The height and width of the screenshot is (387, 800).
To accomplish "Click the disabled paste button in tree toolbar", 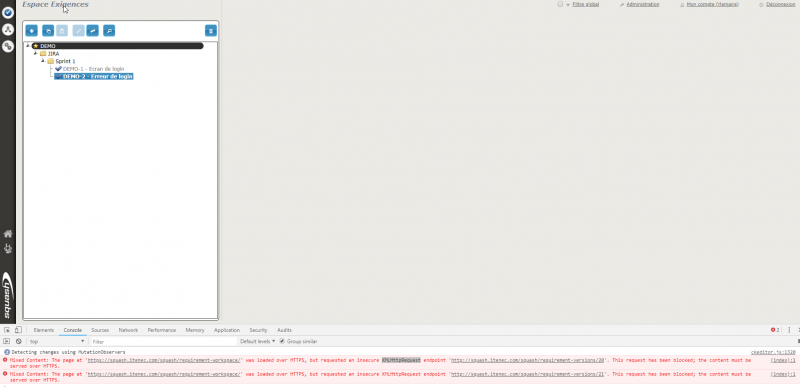I will coord(62,31).
